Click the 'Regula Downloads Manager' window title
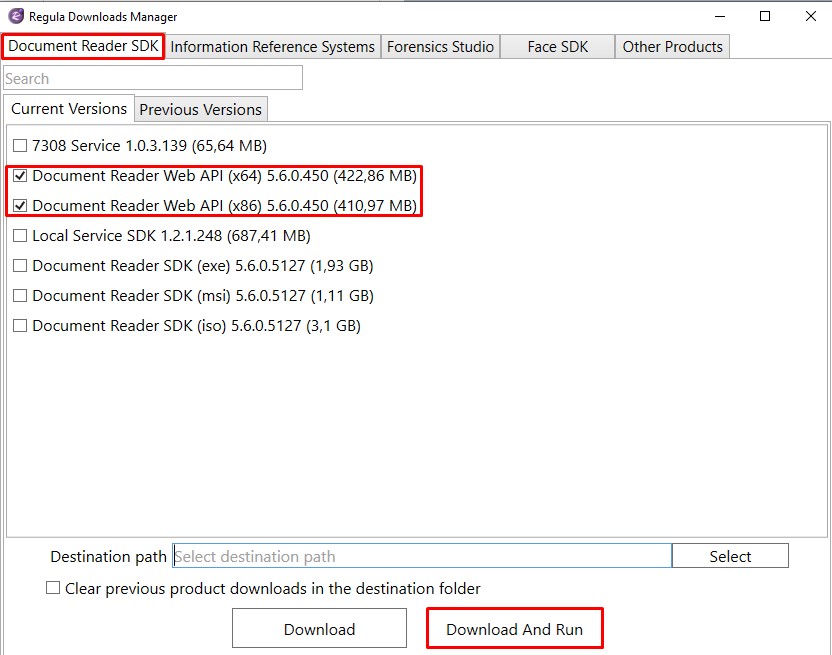The height and width of the screenshot is (655, 832). pyautogui.click(x=103, y=17)
